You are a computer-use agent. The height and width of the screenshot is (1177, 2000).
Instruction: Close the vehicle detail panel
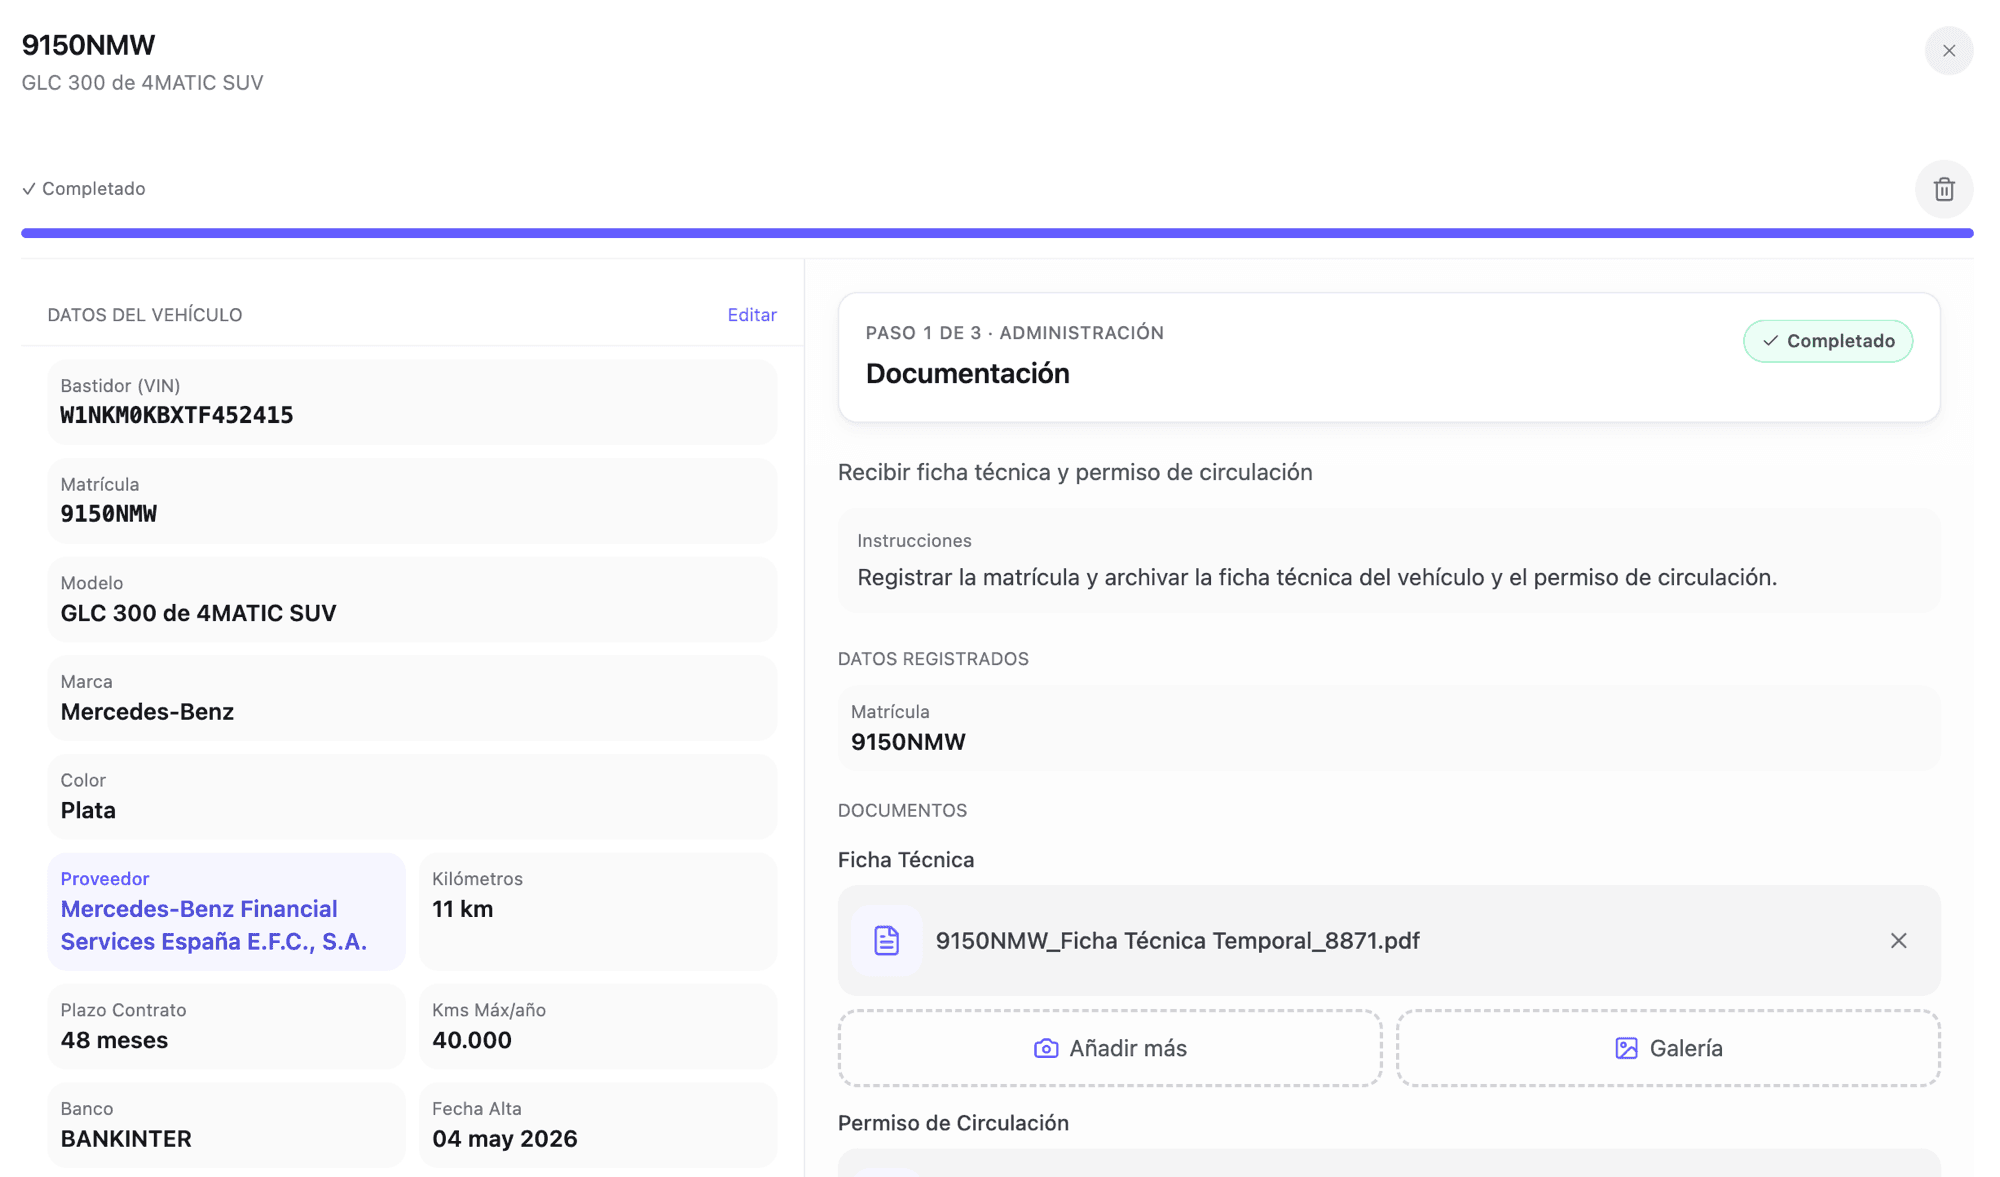pyautogui.click(x=1948, y=51)
